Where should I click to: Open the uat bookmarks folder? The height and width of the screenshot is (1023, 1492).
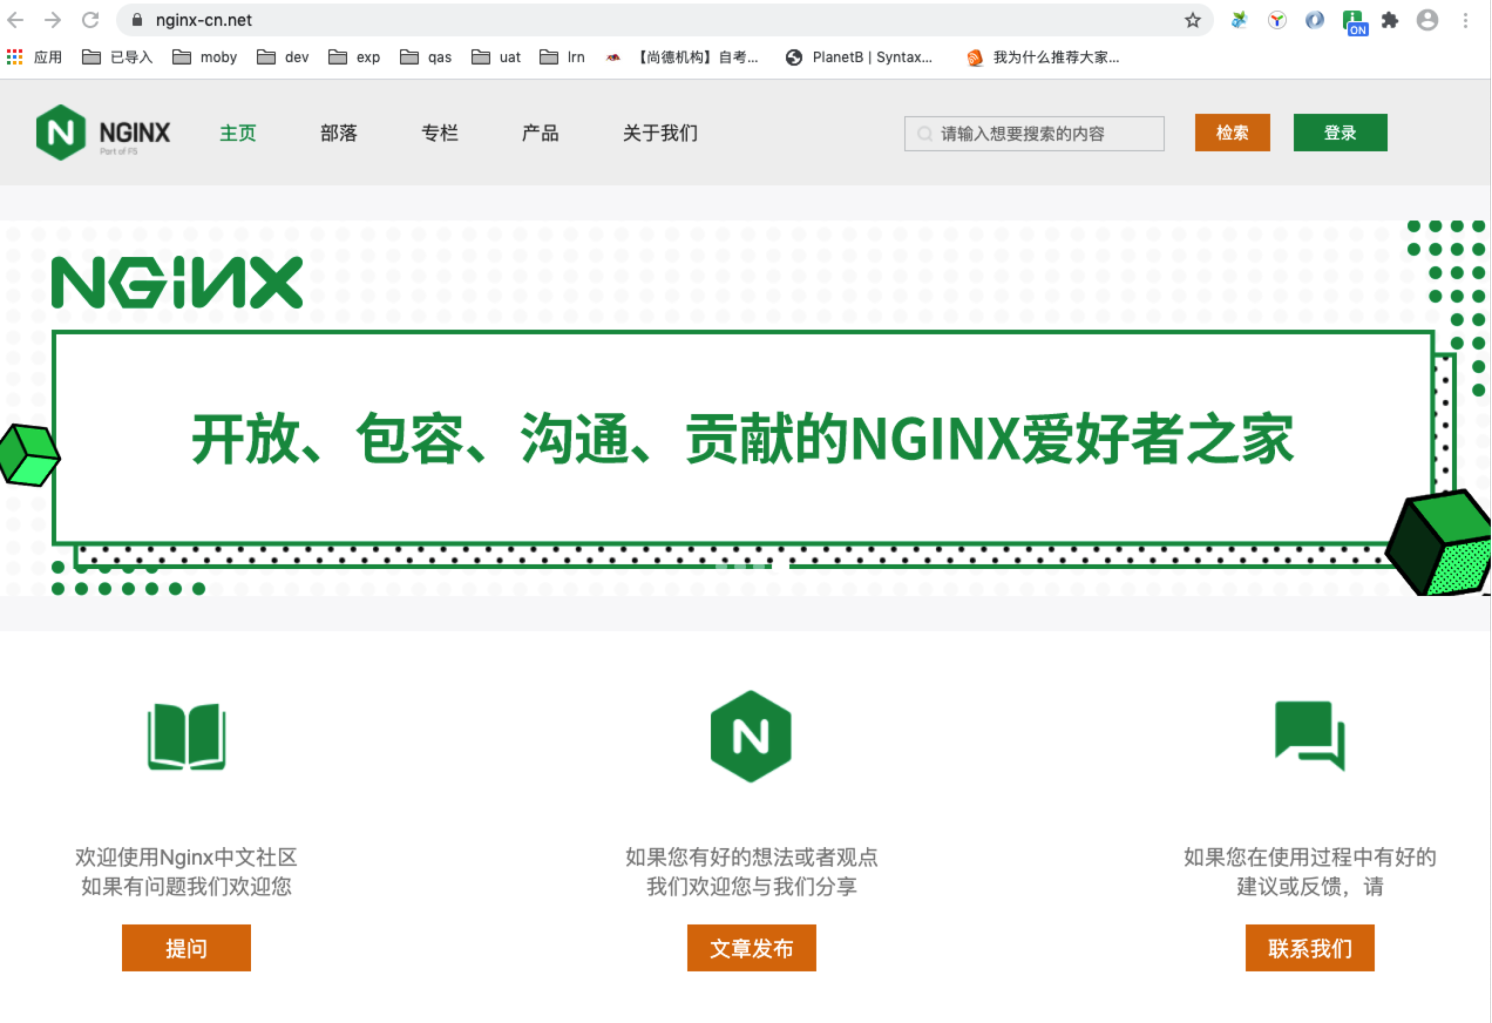[x=497, y=57]
